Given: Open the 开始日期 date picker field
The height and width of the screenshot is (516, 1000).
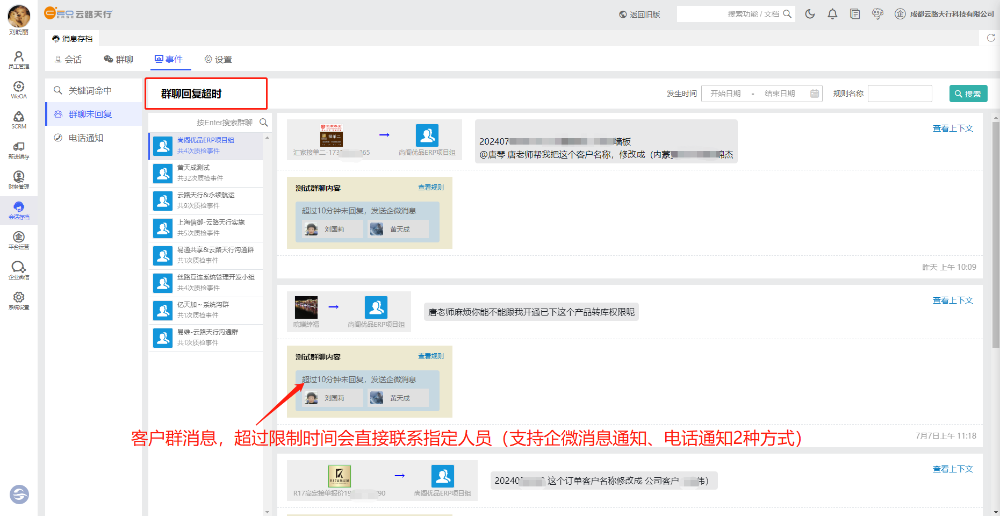Looking at the screenshot, I should pos(726,93).
